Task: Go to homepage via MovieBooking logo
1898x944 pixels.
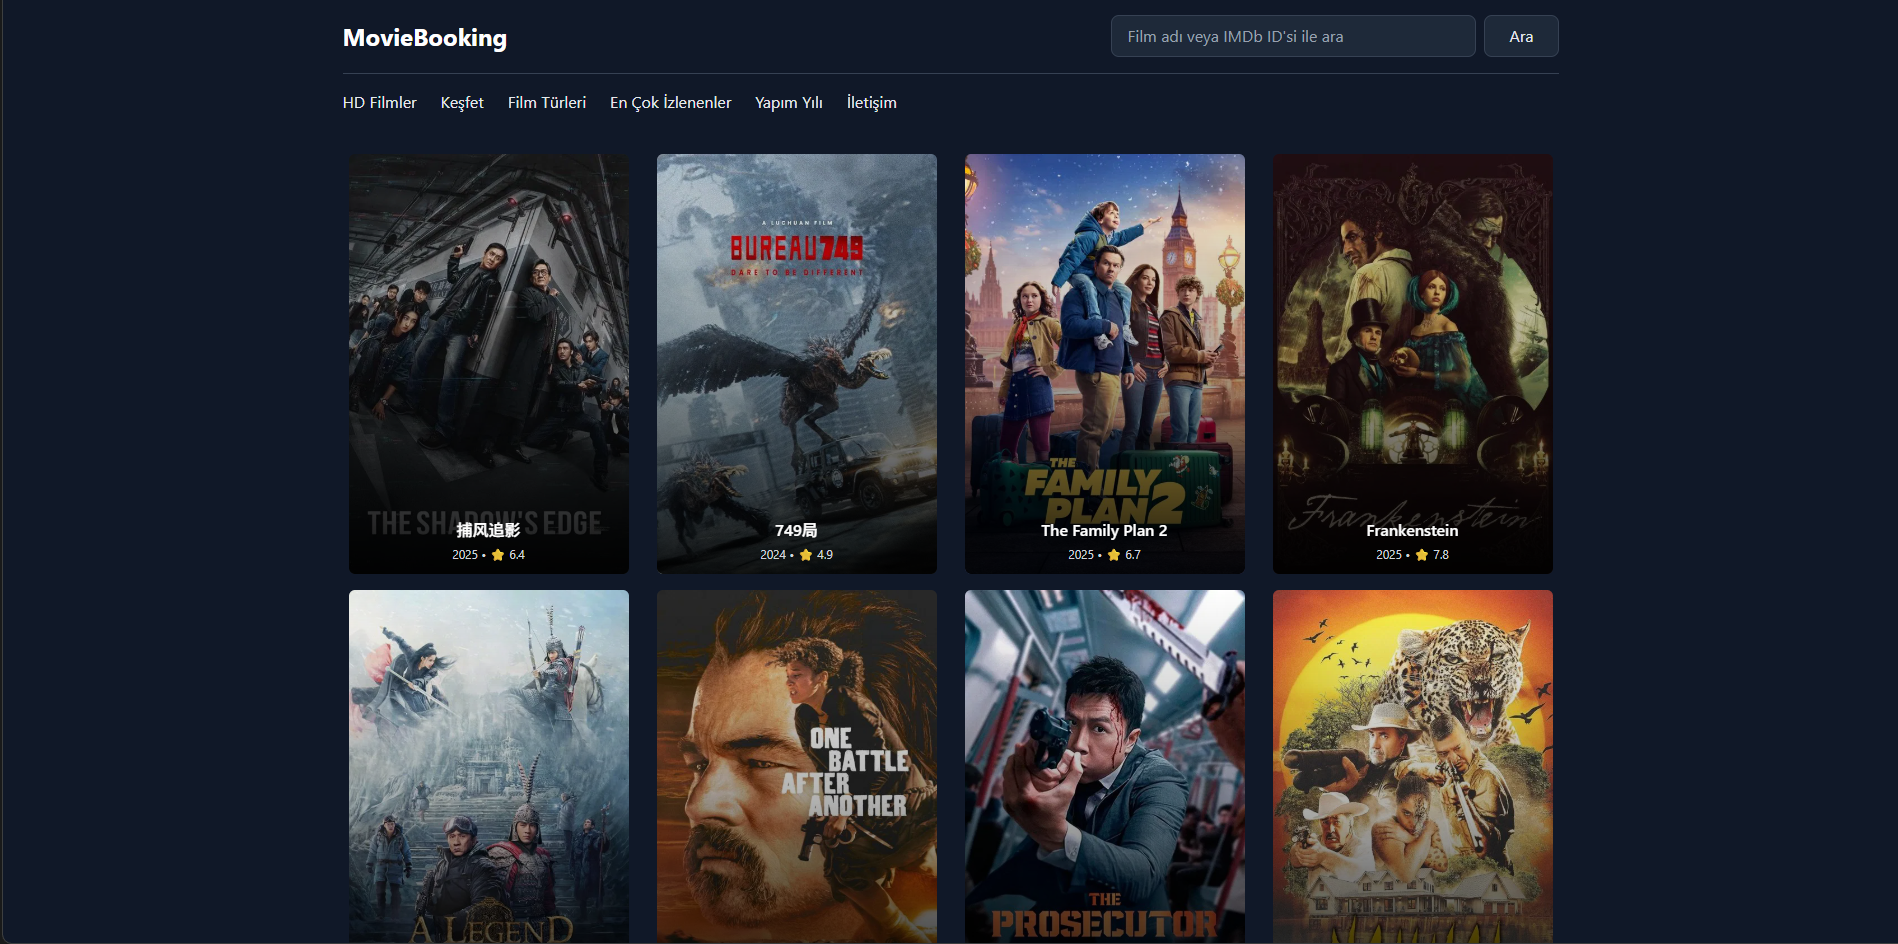Action: click(424, 38)
